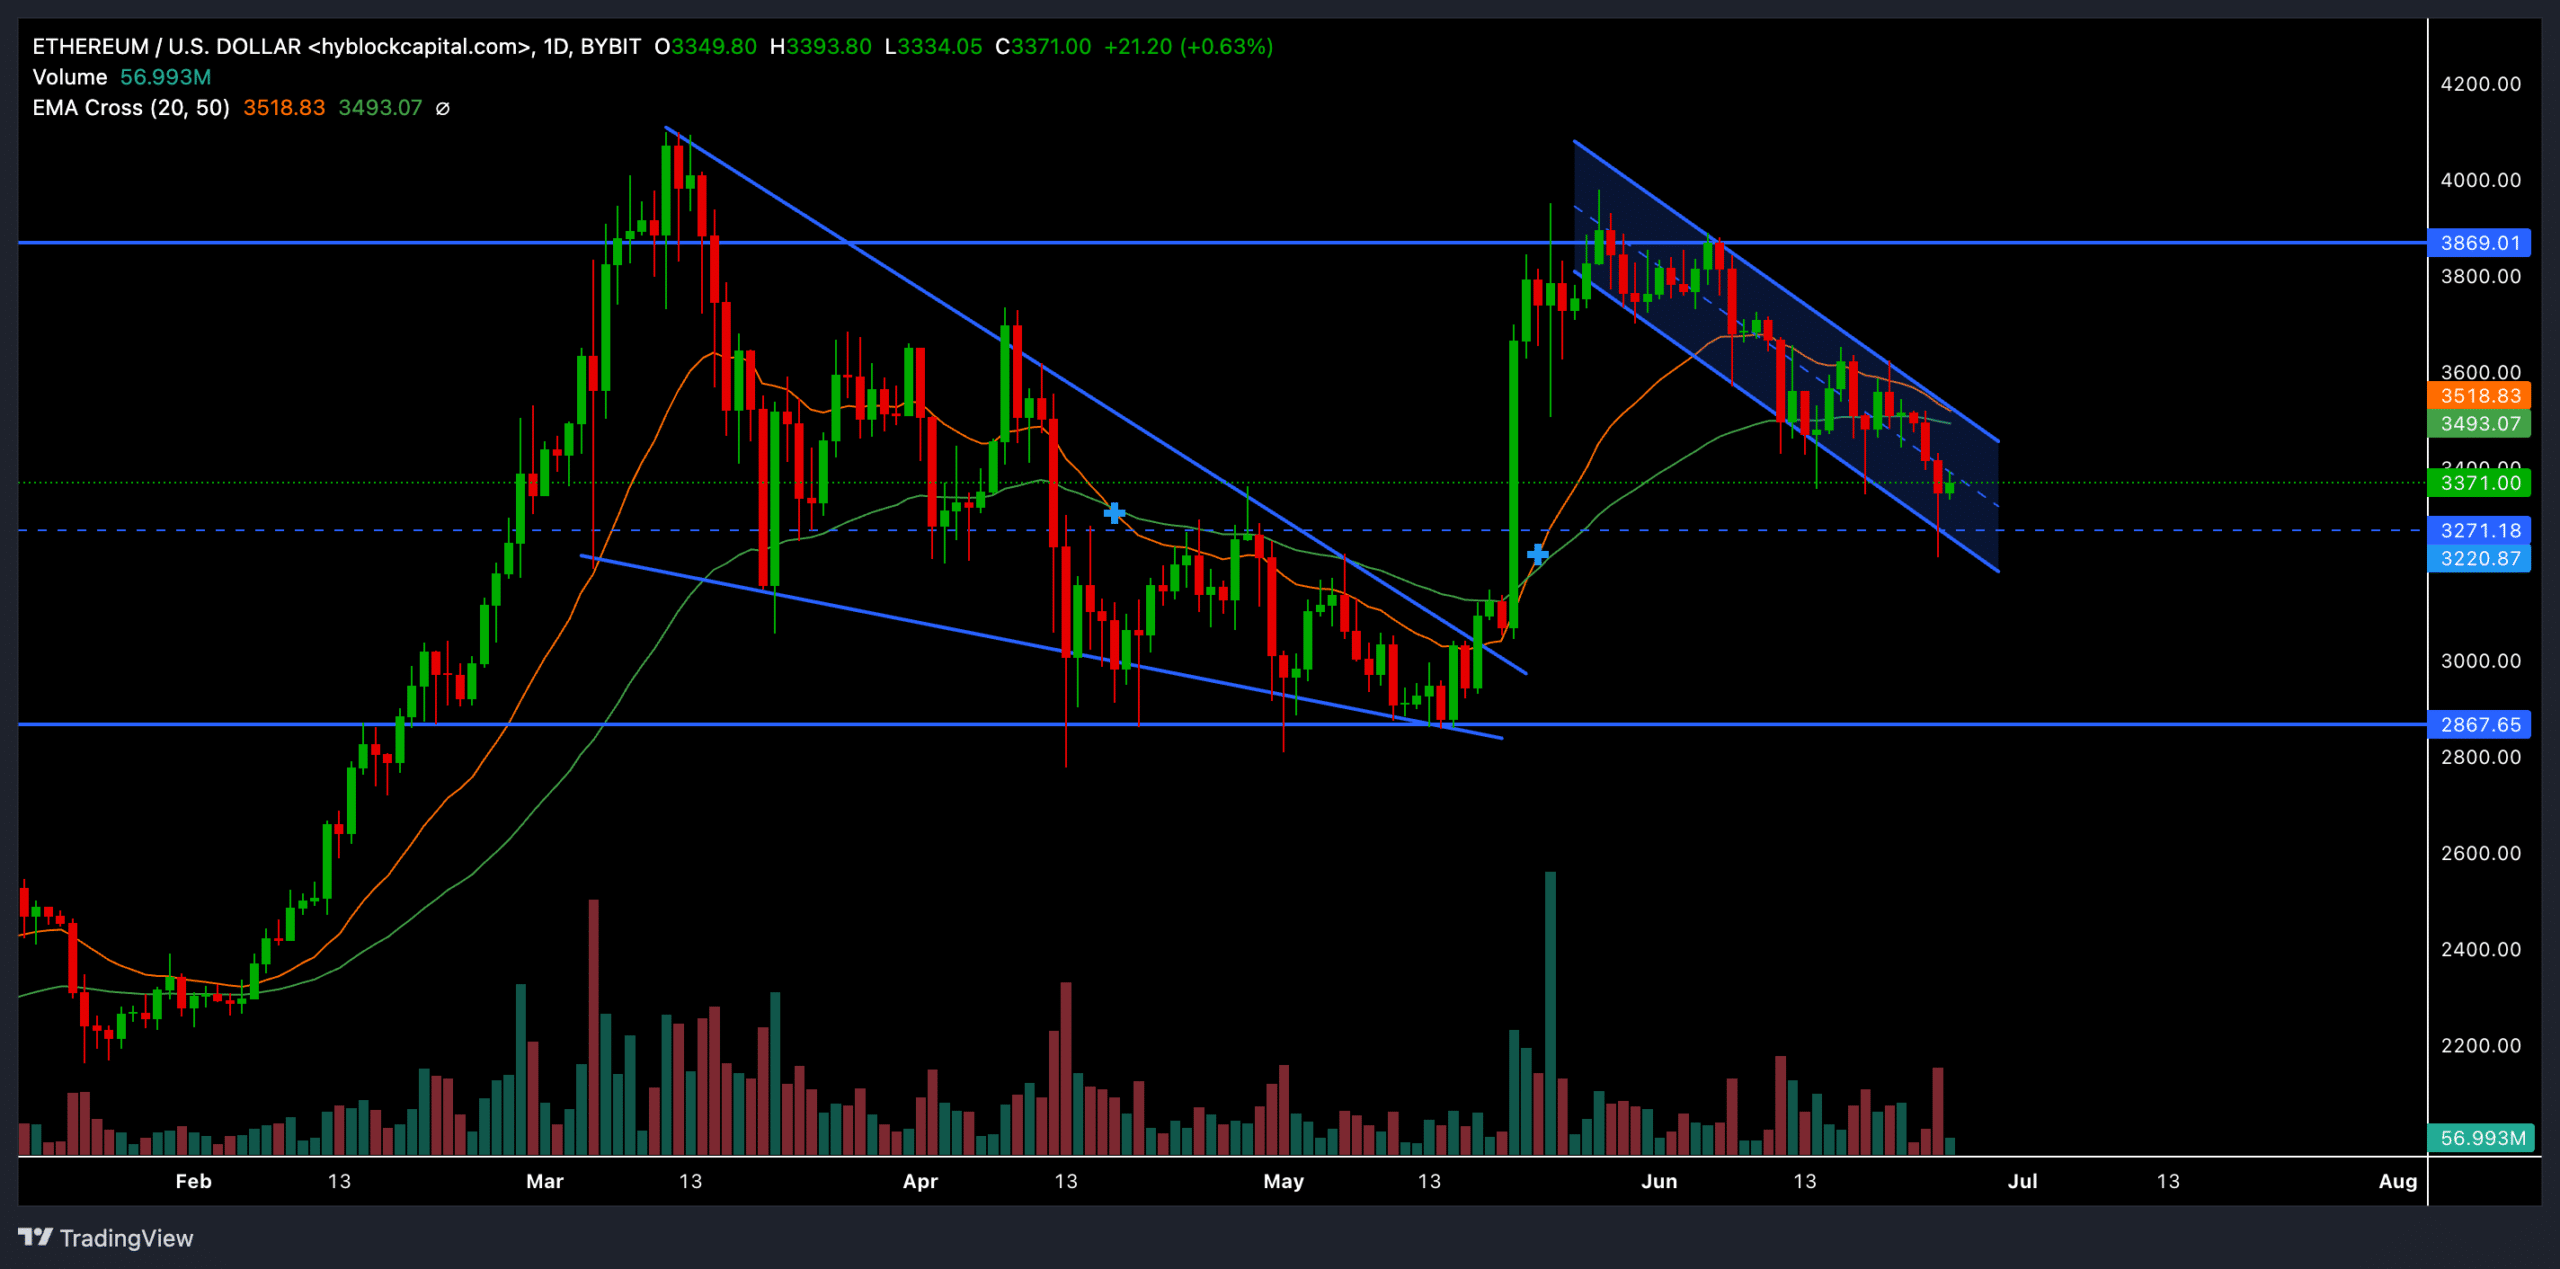The width and height of the screenshot is (2560, 1269).
Task: Click the ETHEREUM / U.S. DOLLAR chart title
Action: [x=336, y=47]
